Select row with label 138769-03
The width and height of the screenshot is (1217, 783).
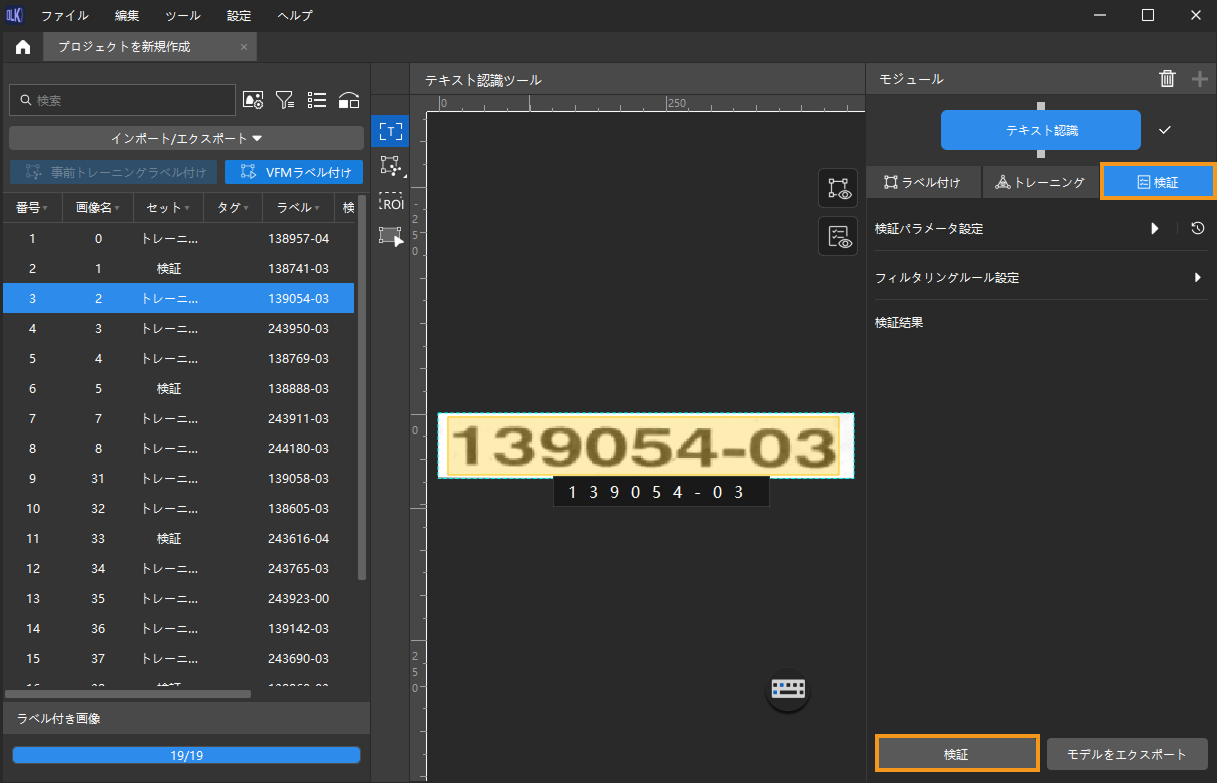point(178,358)
